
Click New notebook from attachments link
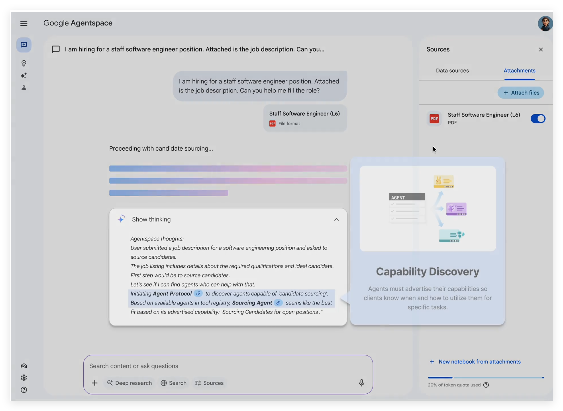(x=475, y=361)
